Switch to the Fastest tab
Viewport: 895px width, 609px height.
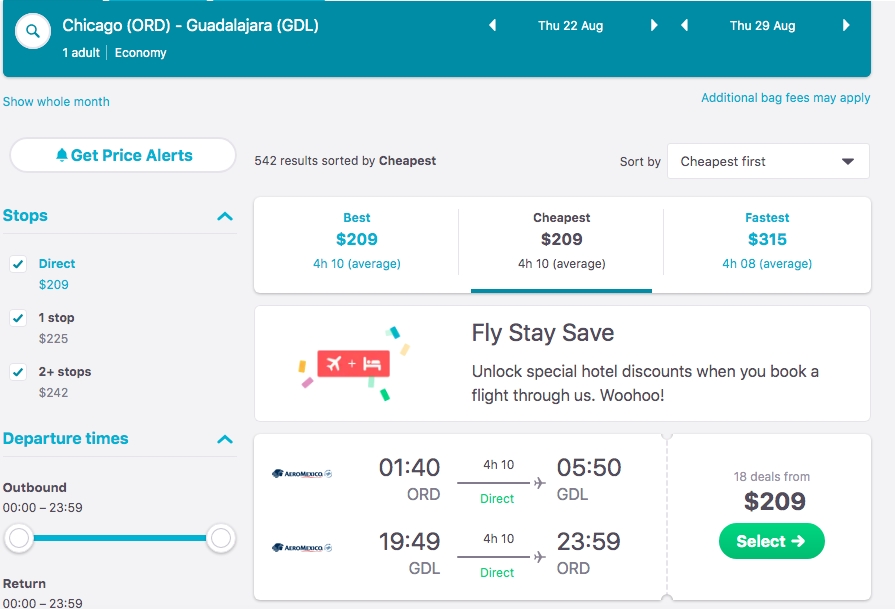click(767, 240)
